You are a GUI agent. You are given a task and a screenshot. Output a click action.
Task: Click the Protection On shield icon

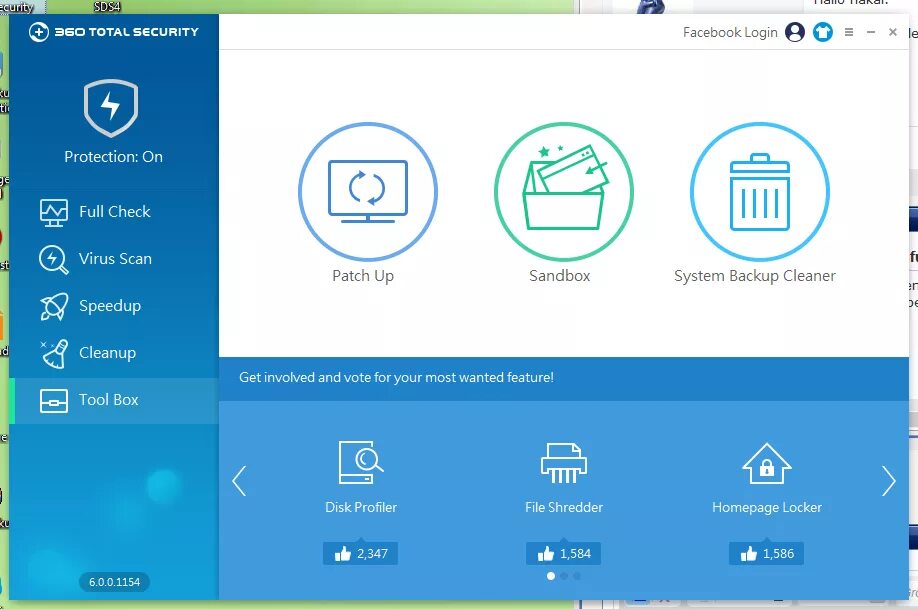pos(111,108)
